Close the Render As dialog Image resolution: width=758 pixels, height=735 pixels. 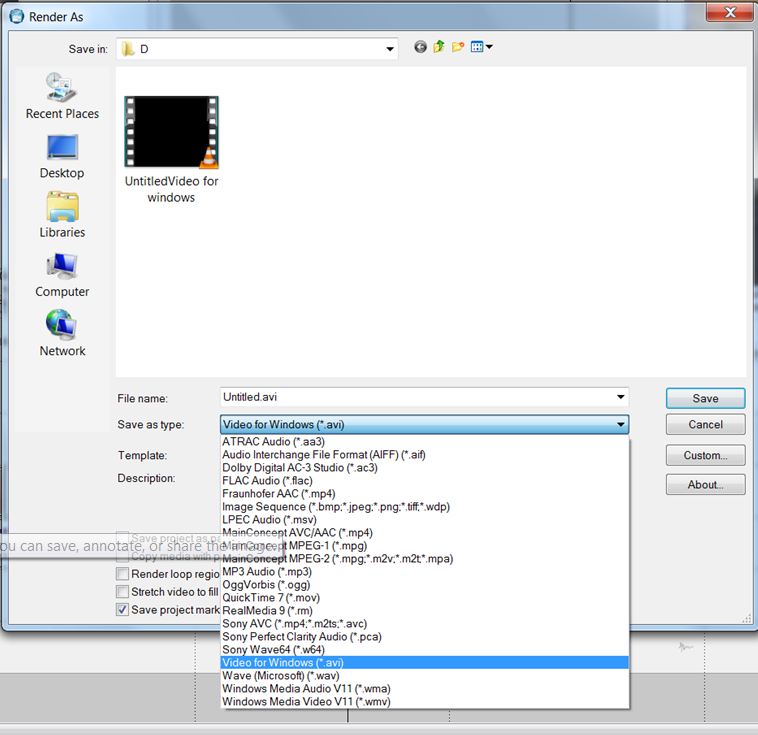pyautogui.click(x=730, y=12)
